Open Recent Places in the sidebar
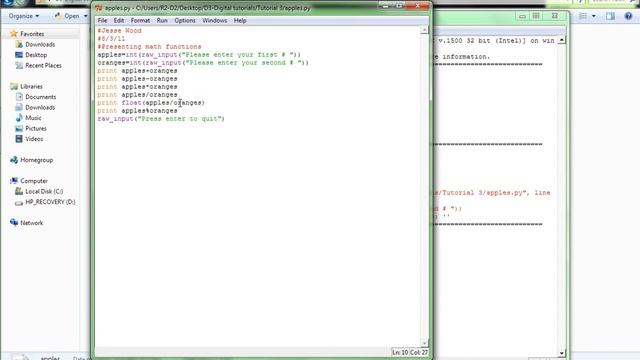This screenshot has width=640, height=360. point(43,65)
